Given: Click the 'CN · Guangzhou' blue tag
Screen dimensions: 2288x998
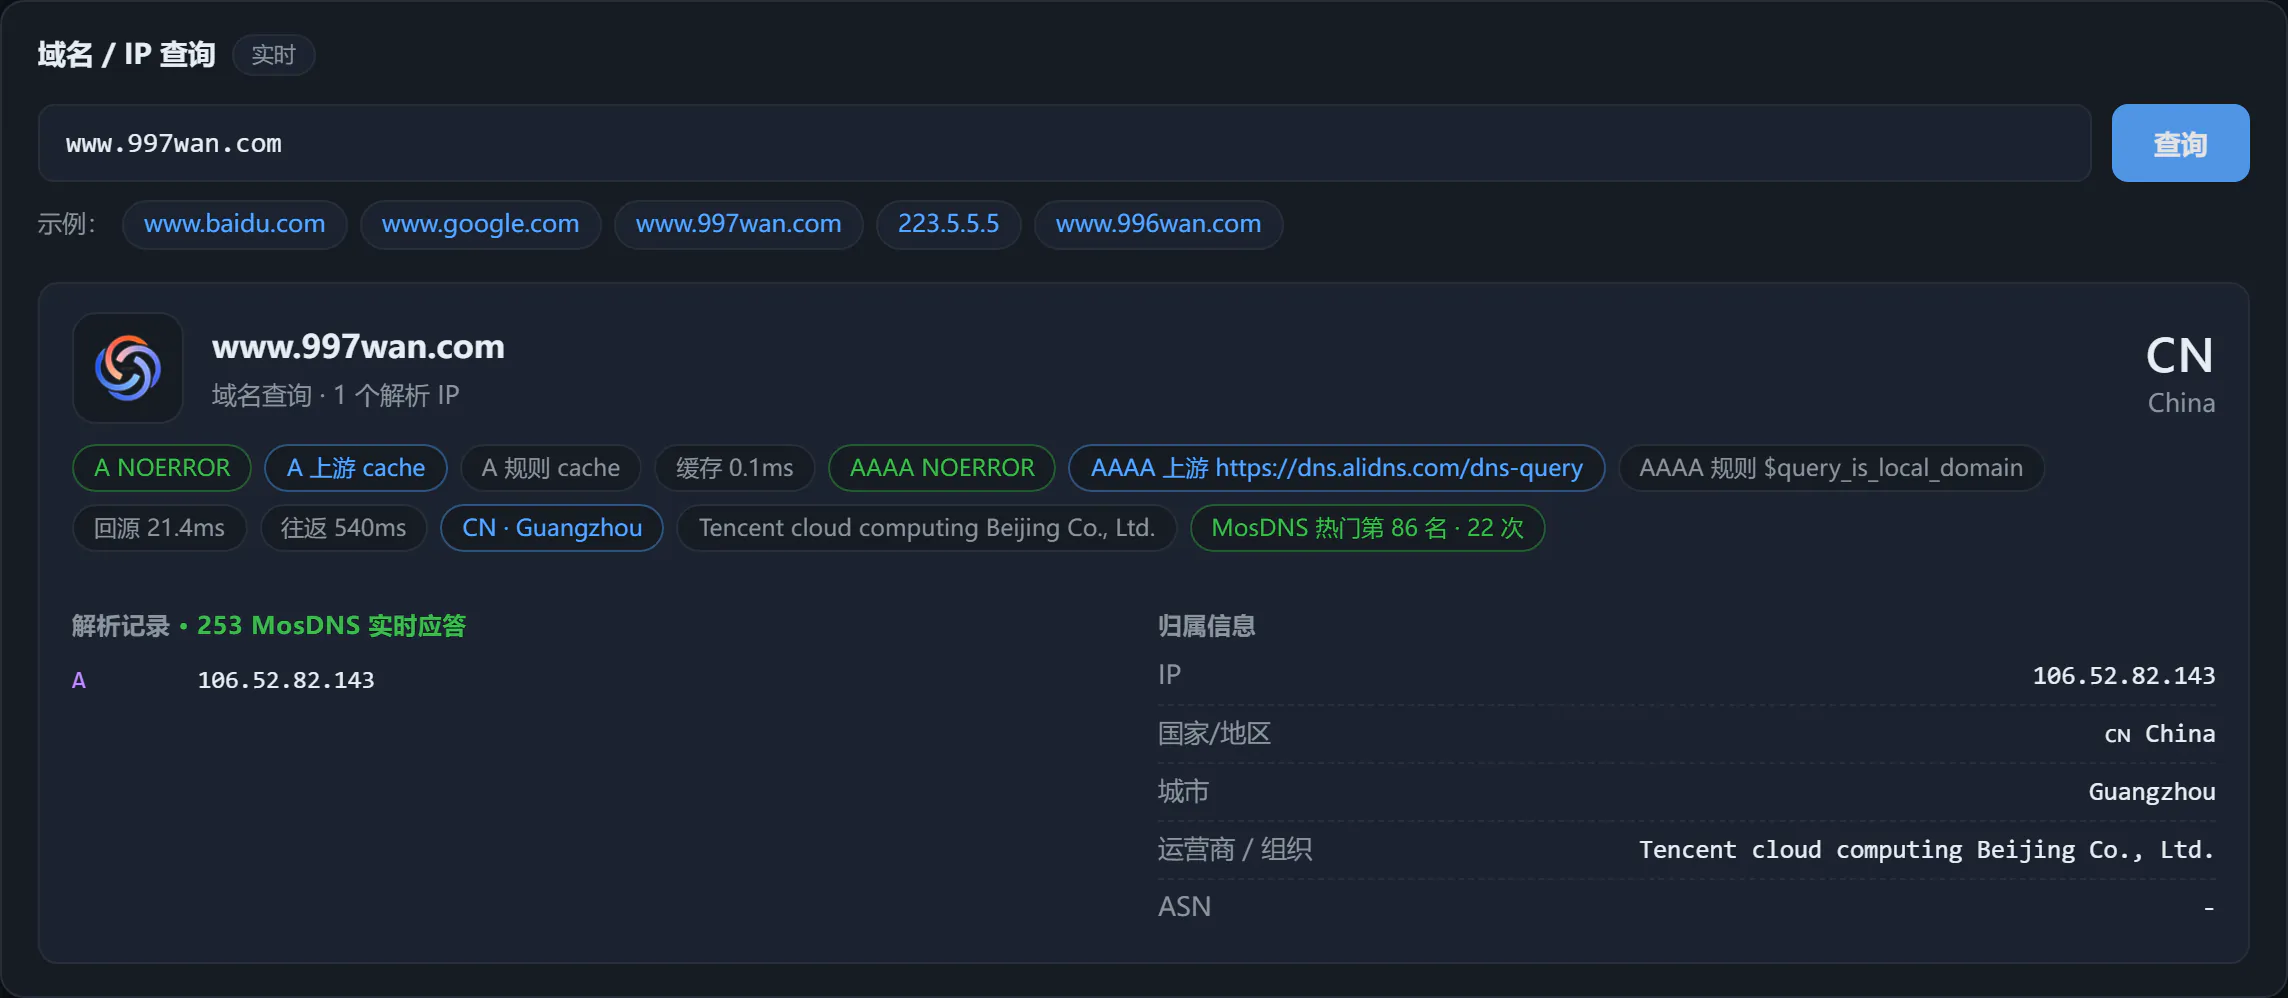Looking at the screenshot, I should [x=552, y=528].
